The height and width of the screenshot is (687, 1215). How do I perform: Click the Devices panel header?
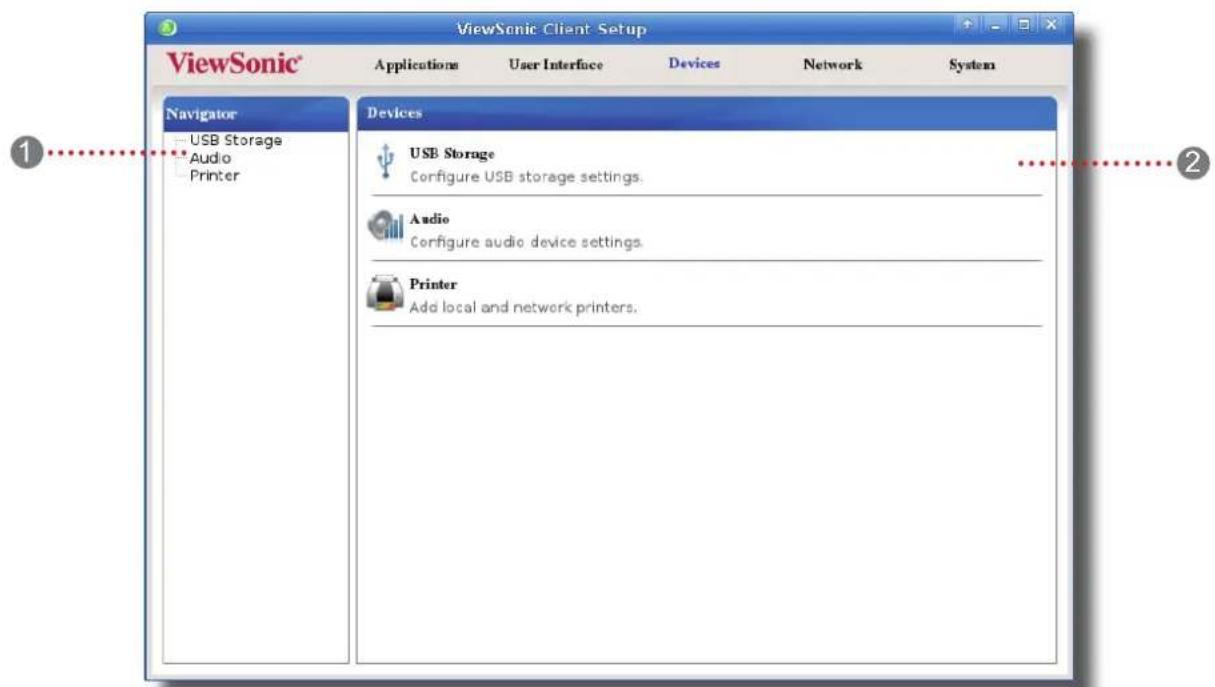point(706,114)
